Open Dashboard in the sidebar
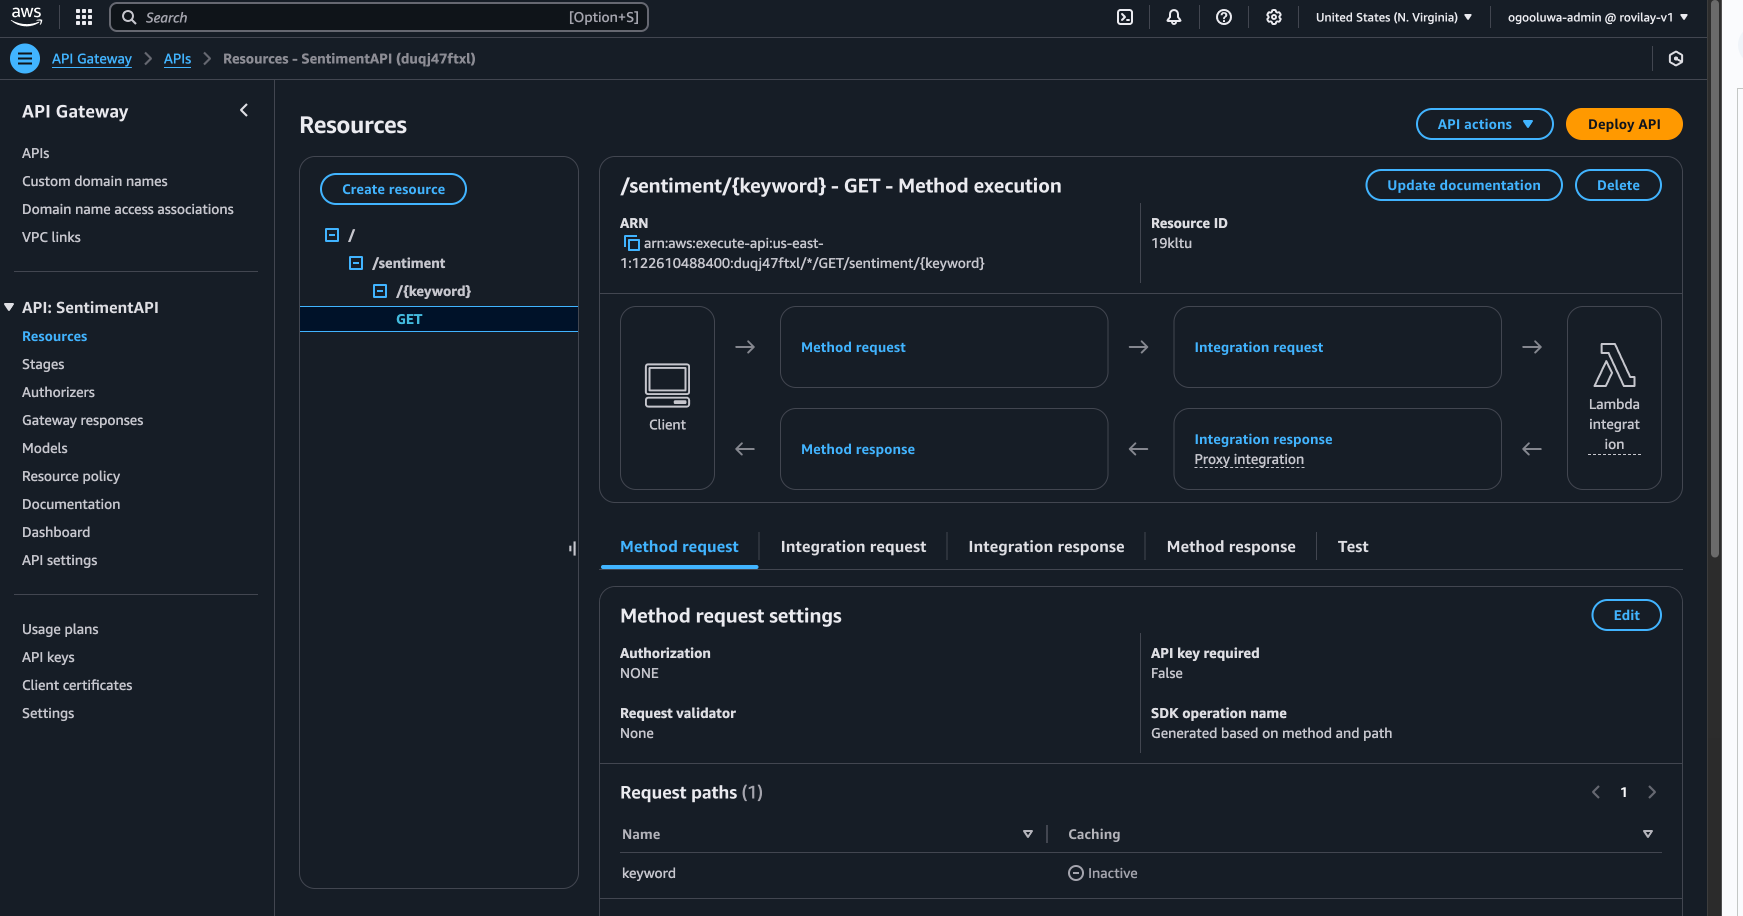This screenshot has width=1743, height=916. pos(56,532)
